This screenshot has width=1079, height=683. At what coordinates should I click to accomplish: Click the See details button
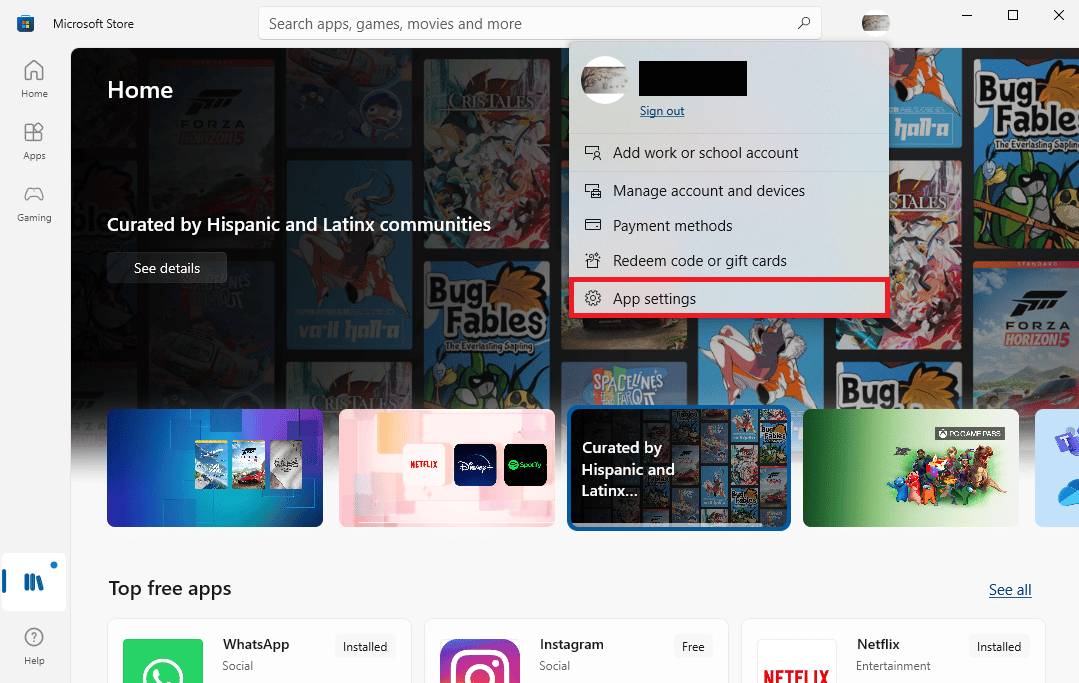167,268
